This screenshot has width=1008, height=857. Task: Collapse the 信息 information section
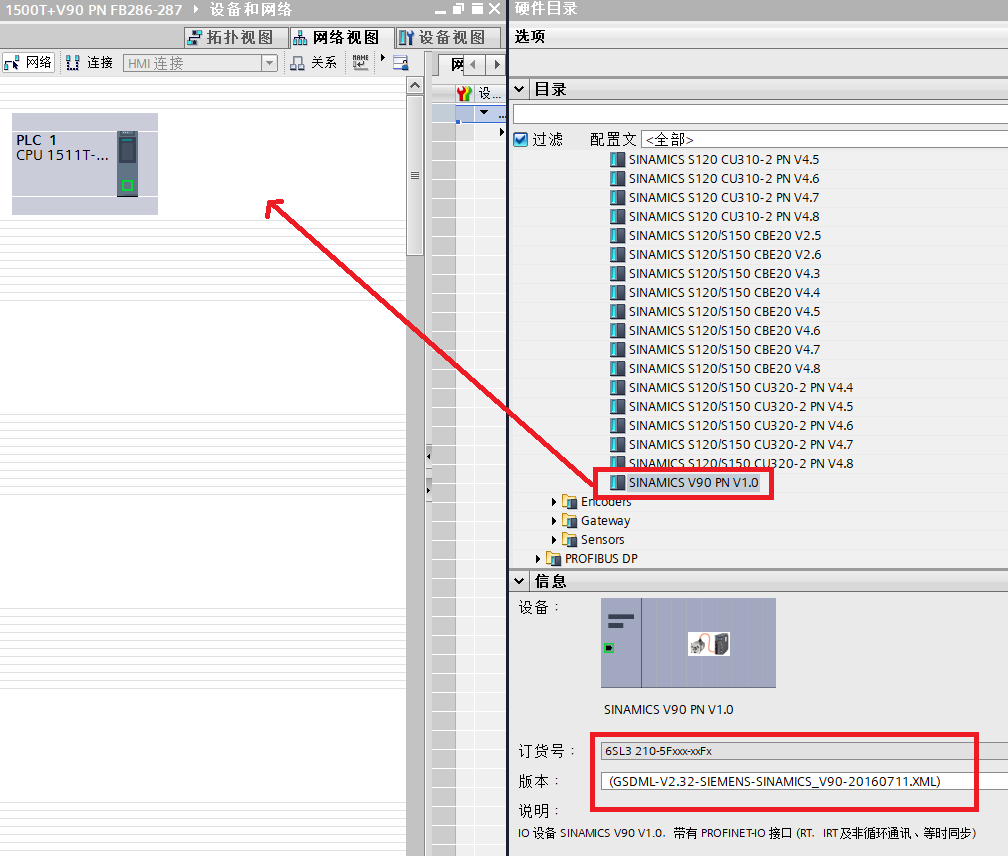pos(519,581)
